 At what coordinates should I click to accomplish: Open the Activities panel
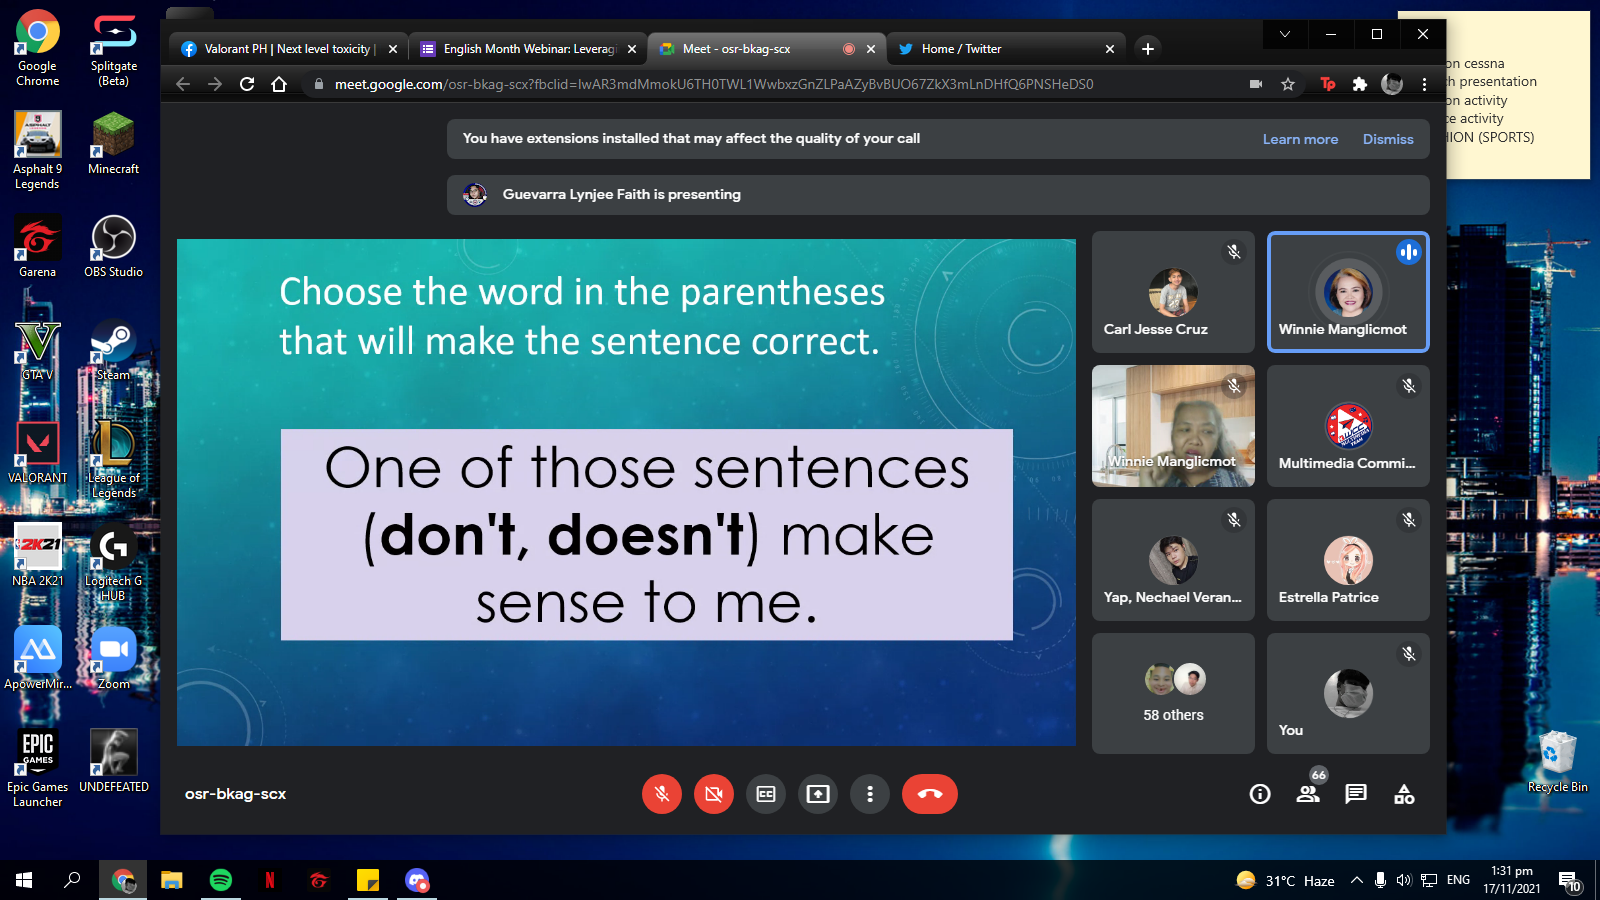(1404, 794)
